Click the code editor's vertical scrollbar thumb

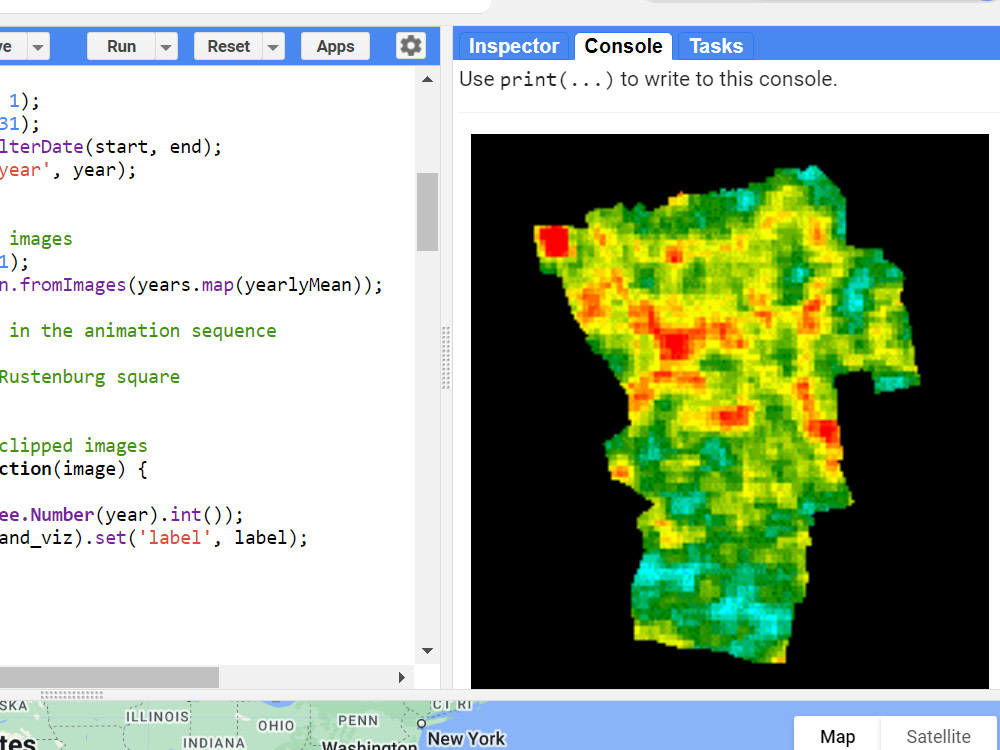(x=427, y=210)
